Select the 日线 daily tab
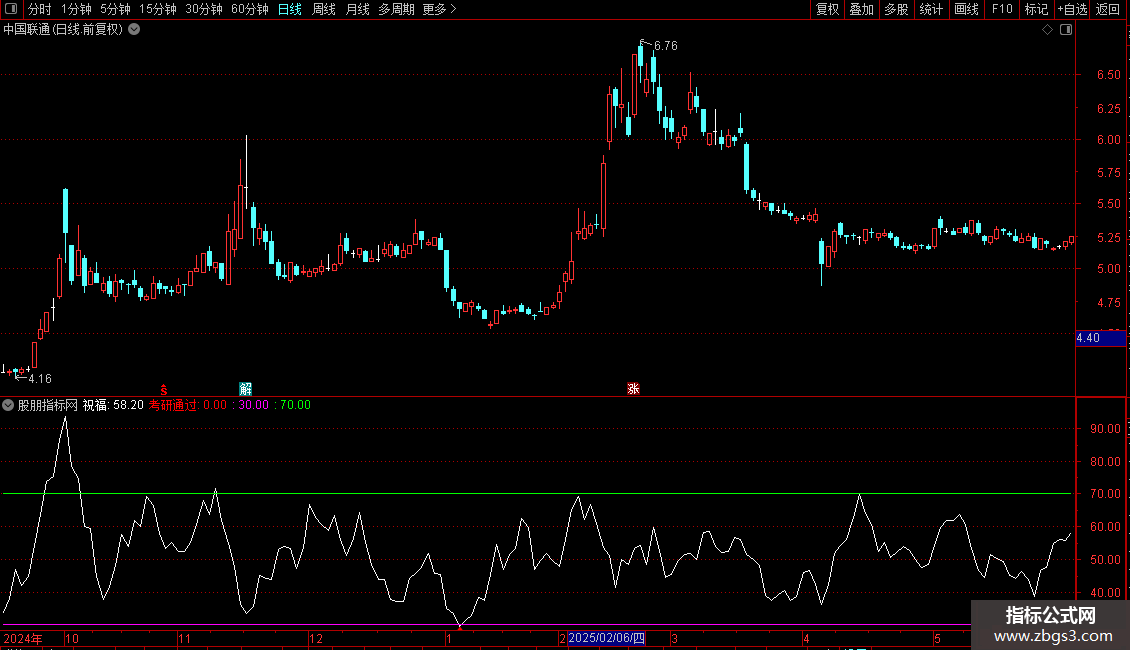The width and height of the screenshot is (1130, 650). [x=290, y=9]
